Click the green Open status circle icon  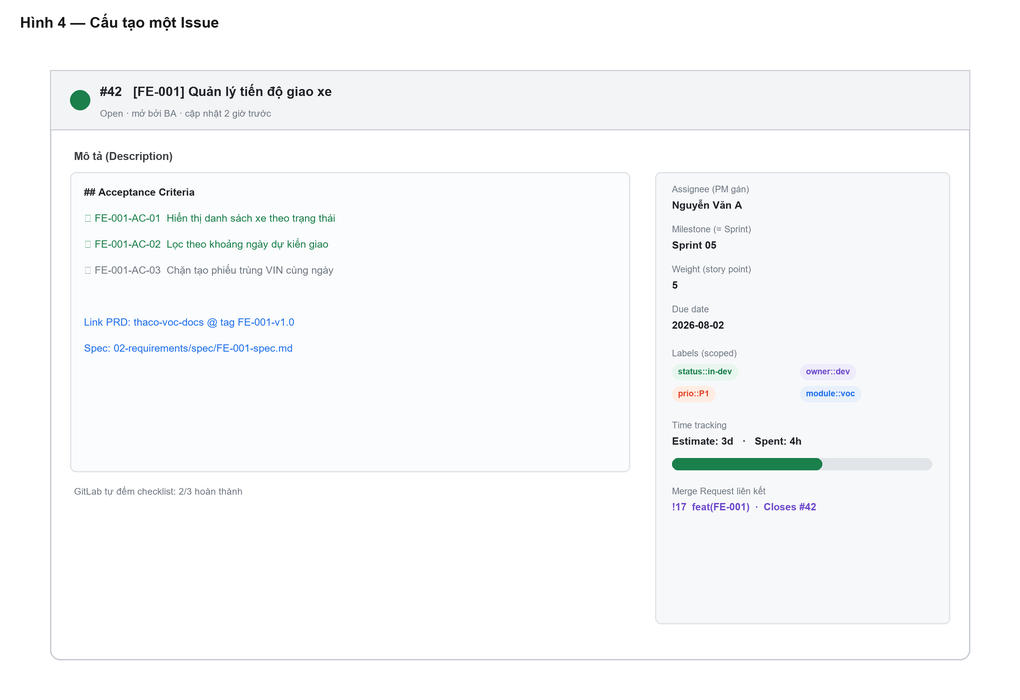80,100
